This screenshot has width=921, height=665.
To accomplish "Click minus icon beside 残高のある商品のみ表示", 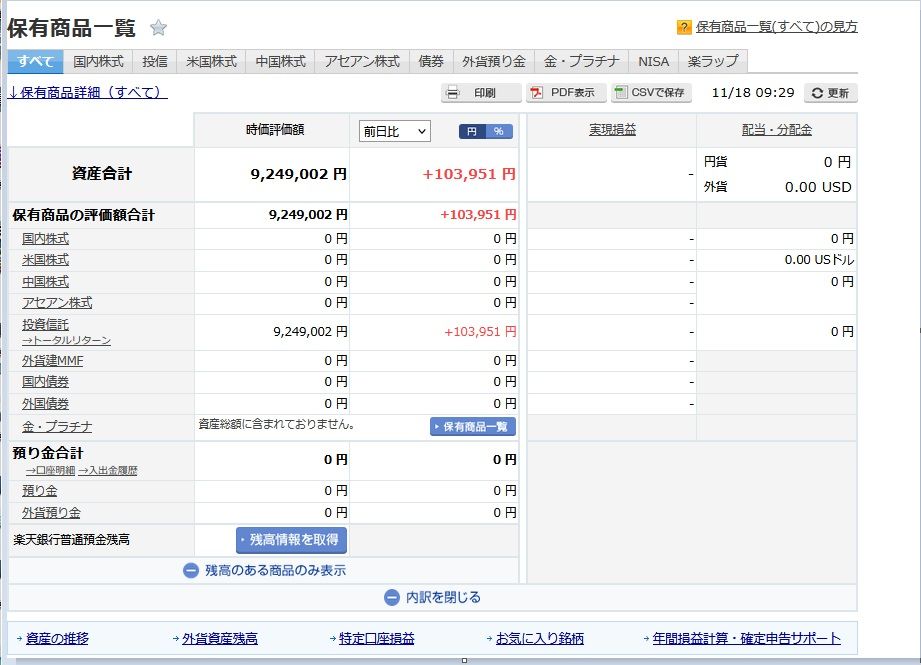I will (191, 570).
